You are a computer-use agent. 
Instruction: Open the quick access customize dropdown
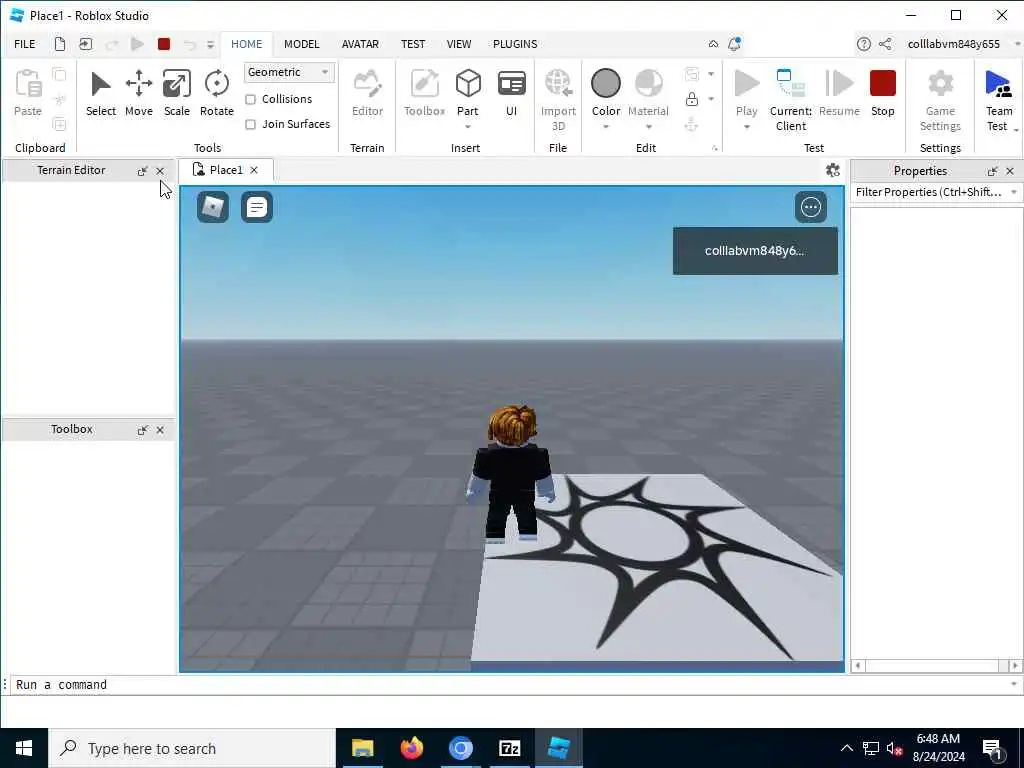[210, 44]
